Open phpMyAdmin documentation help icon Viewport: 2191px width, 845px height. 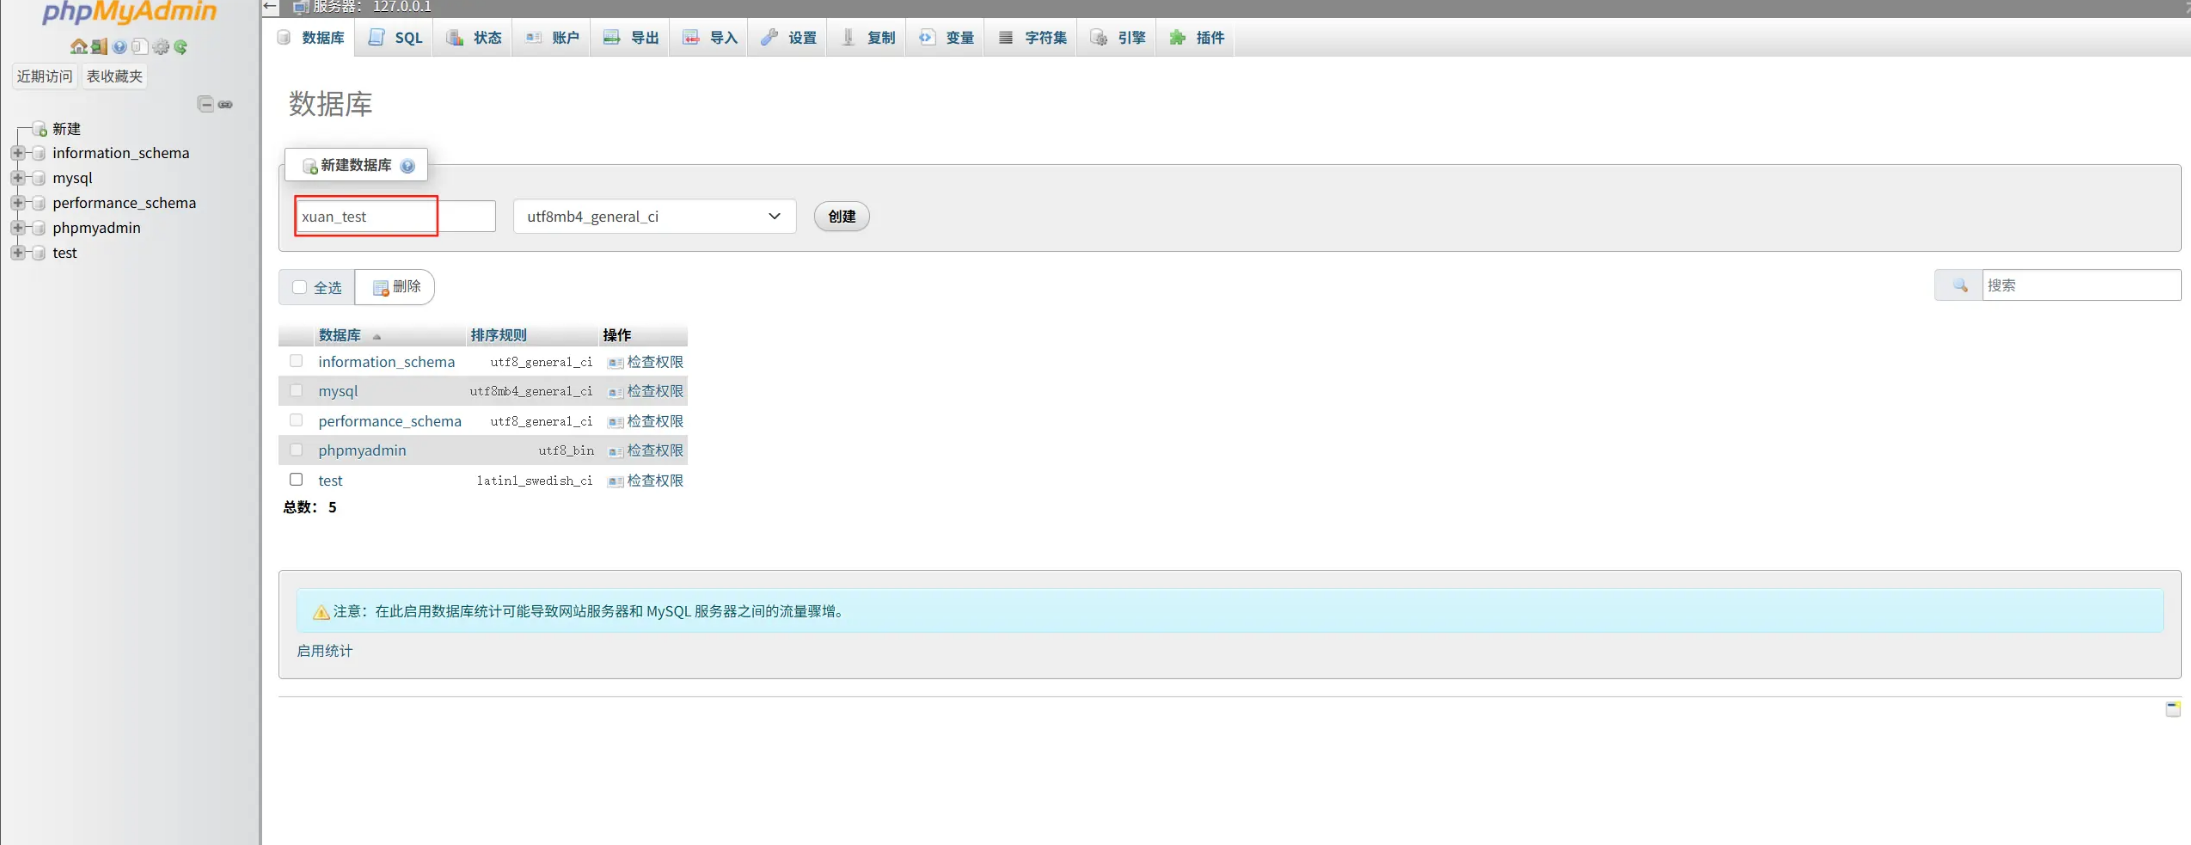(x=120, y=47)
